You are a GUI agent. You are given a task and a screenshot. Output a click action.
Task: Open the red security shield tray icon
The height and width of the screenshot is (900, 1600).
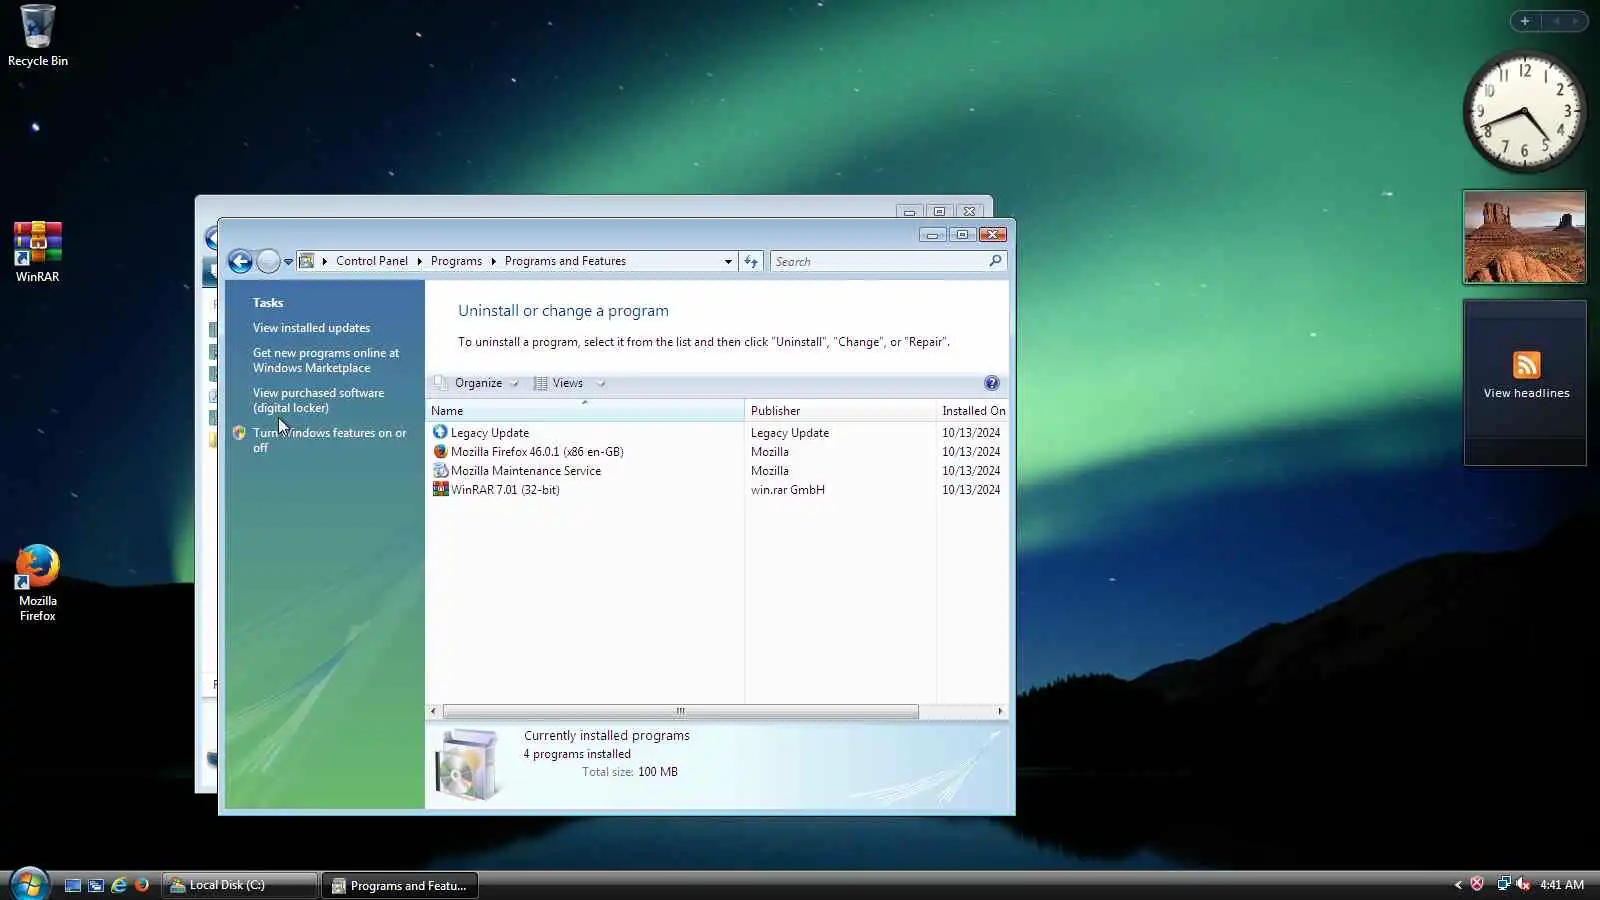tap(1477, 884)
